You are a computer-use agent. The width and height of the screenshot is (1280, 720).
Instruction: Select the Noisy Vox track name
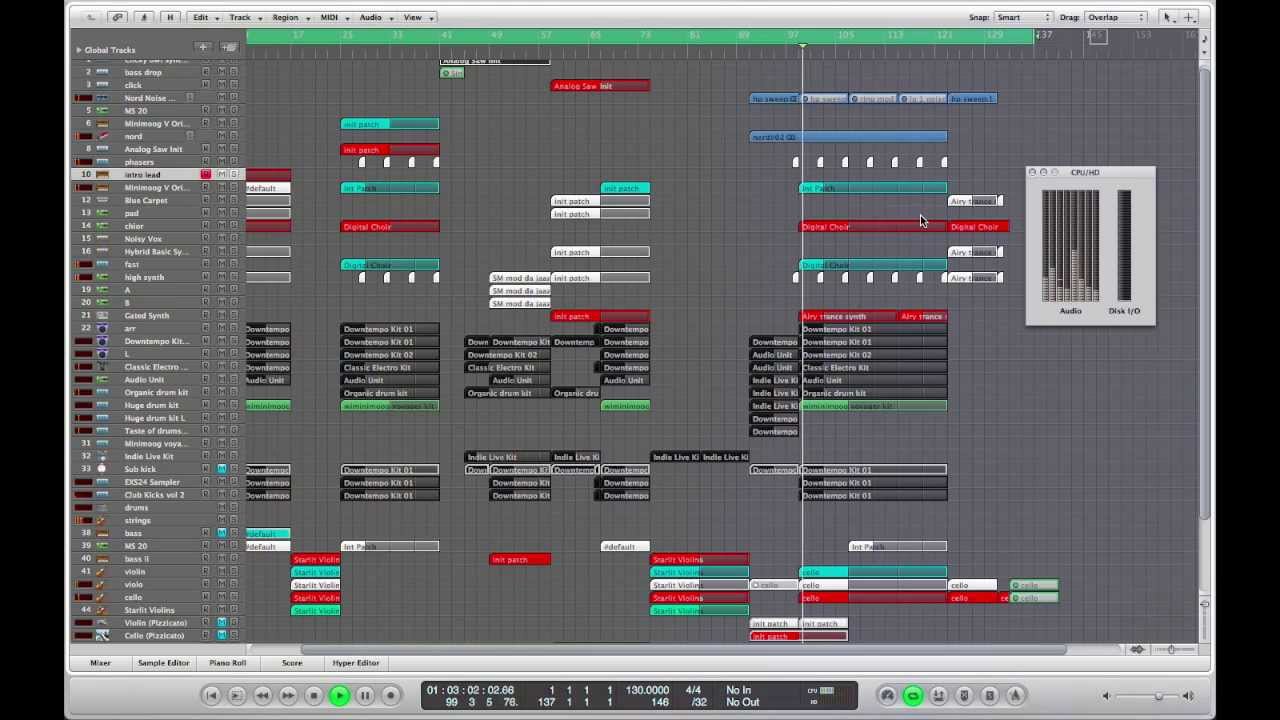pos(143,239)
